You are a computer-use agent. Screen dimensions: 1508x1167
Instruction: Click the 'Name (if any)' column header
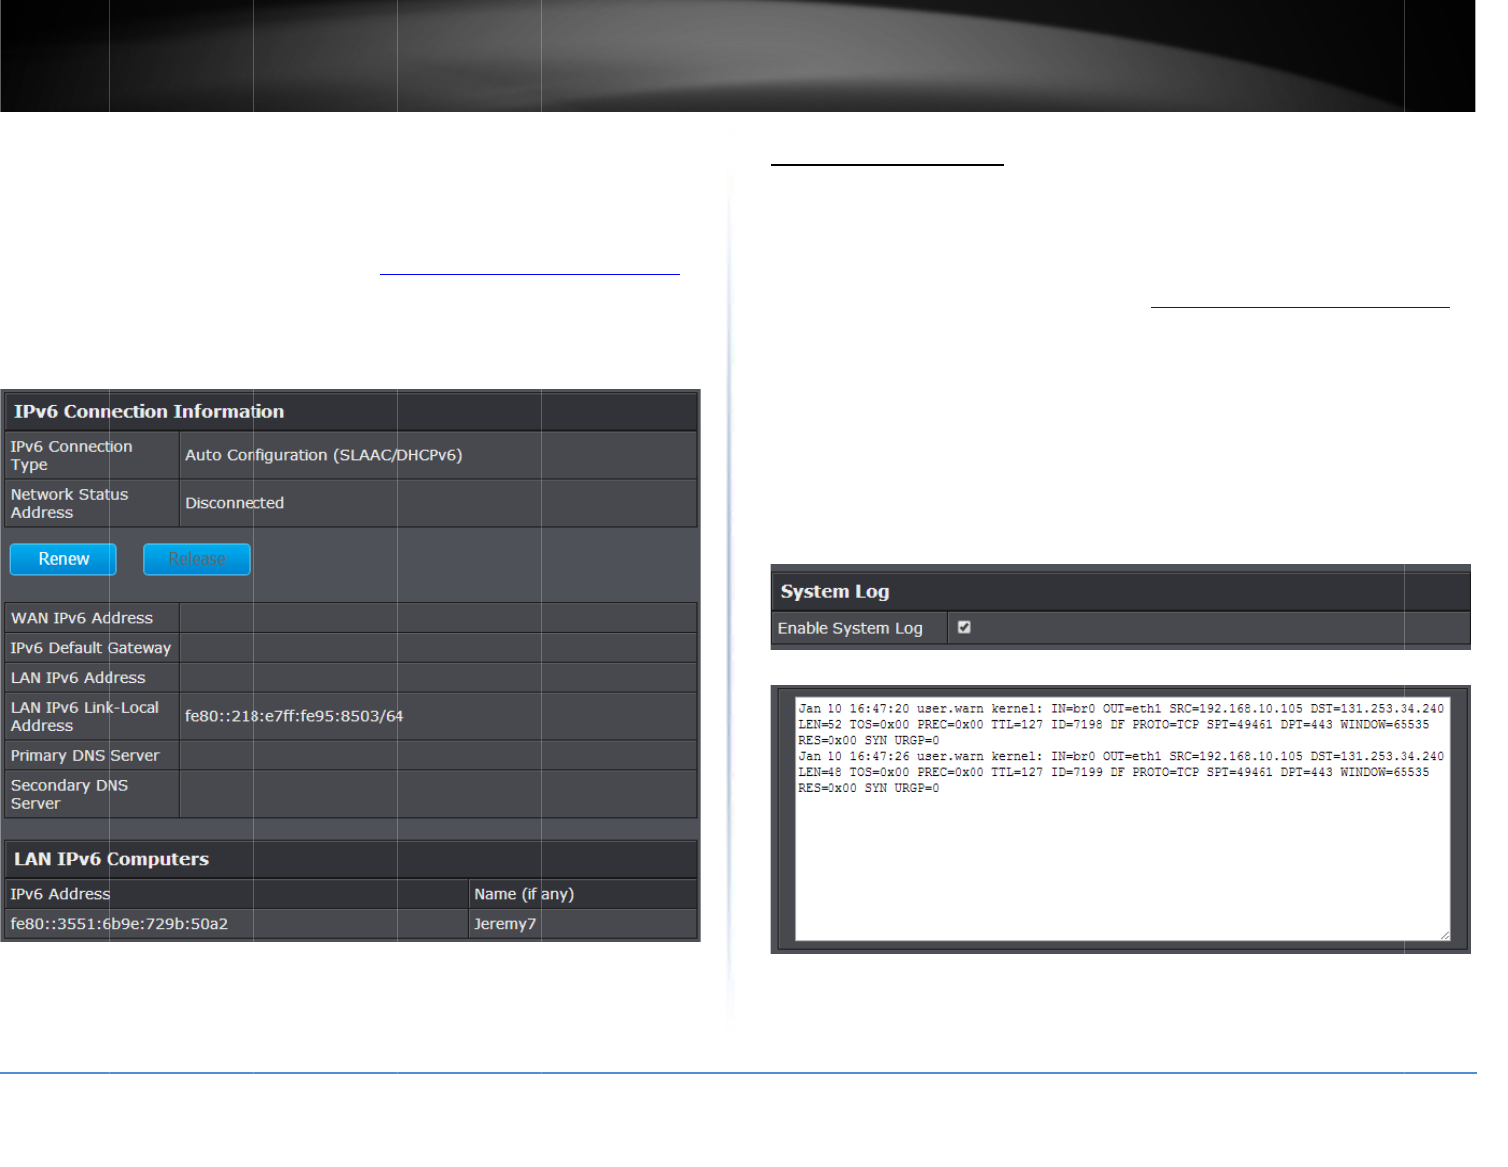(x=524, y=894)
